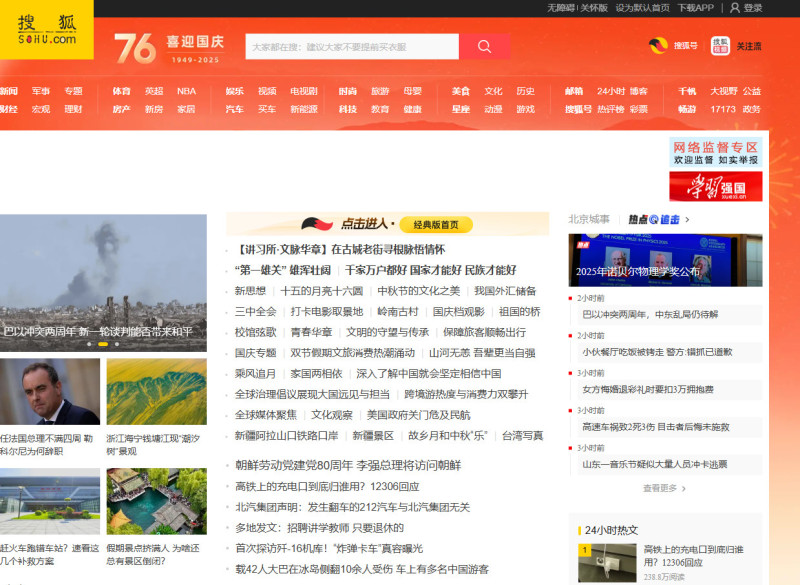Open the 下载APP option in top bar
Screen dimensions: 800x585
[696, 8]
